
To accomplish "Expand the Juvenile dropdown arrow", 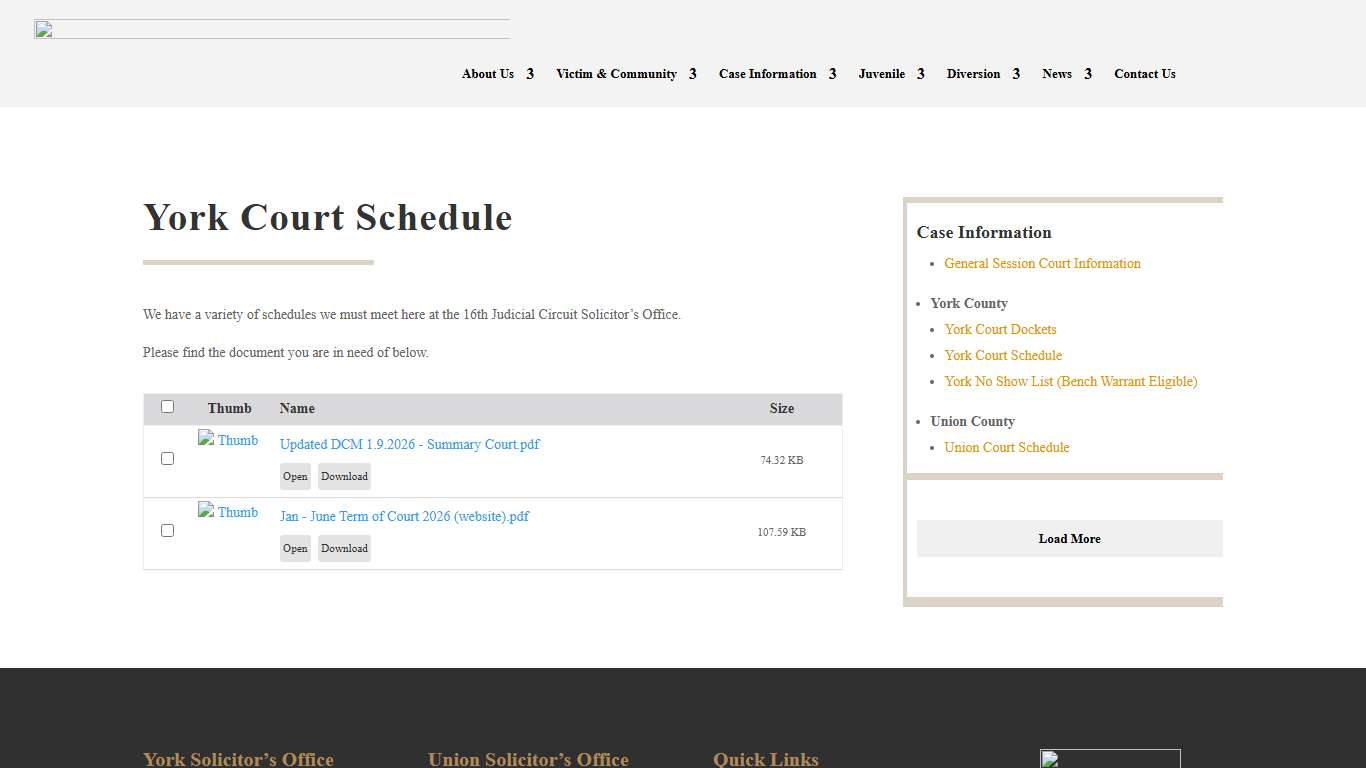I will [x=920, y=74].
